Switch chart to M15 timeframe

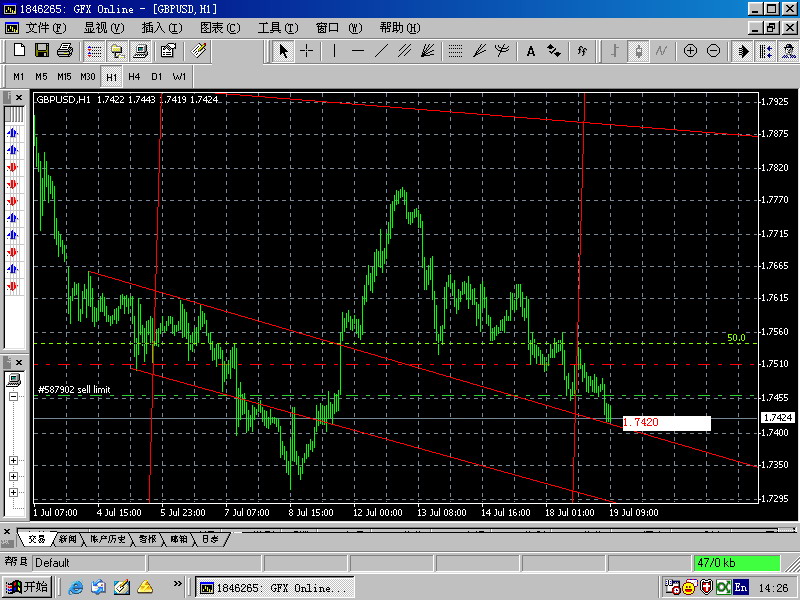(64, 76)
